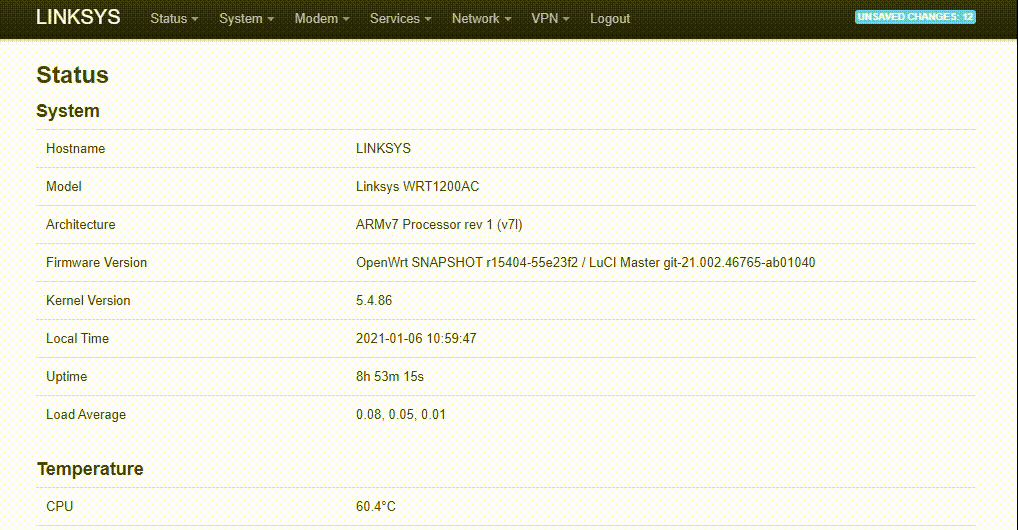1018x530 pixels.
Task: Expand the Network menu
Action: click(481, 19)
